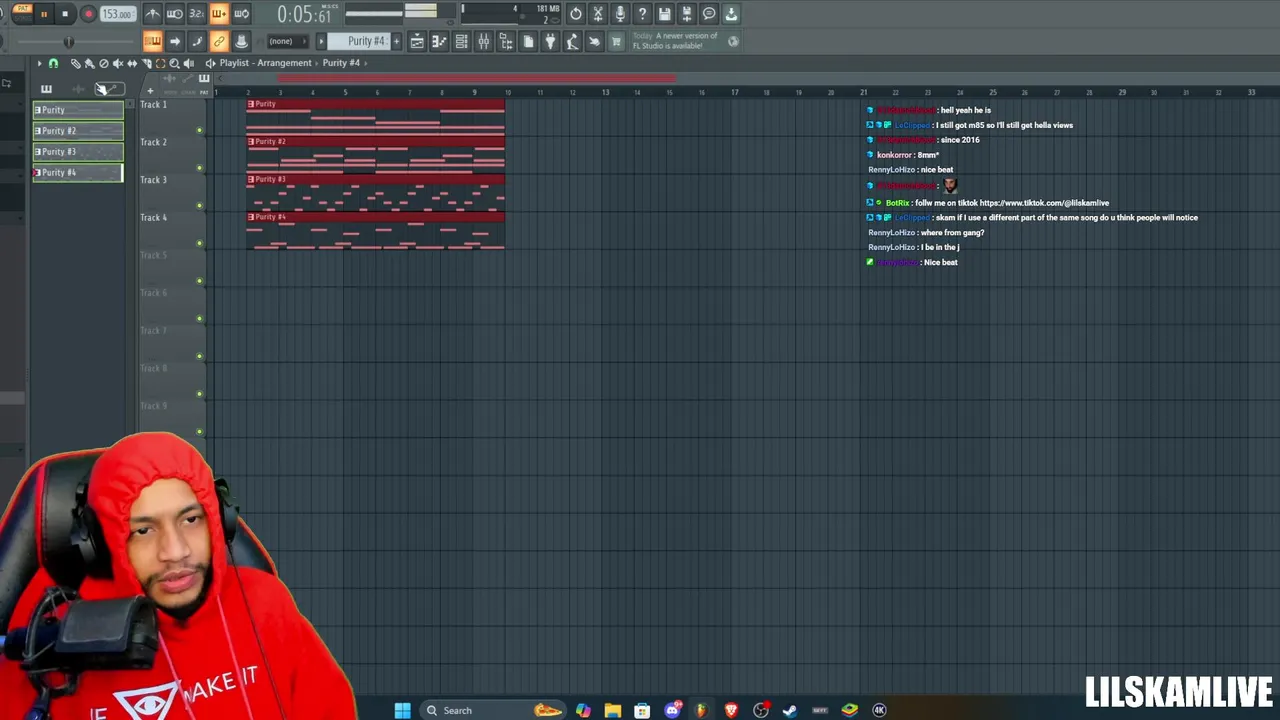Click the Purity #4 breadcrumb in playlist title
1280x720 pixels.
341,63
